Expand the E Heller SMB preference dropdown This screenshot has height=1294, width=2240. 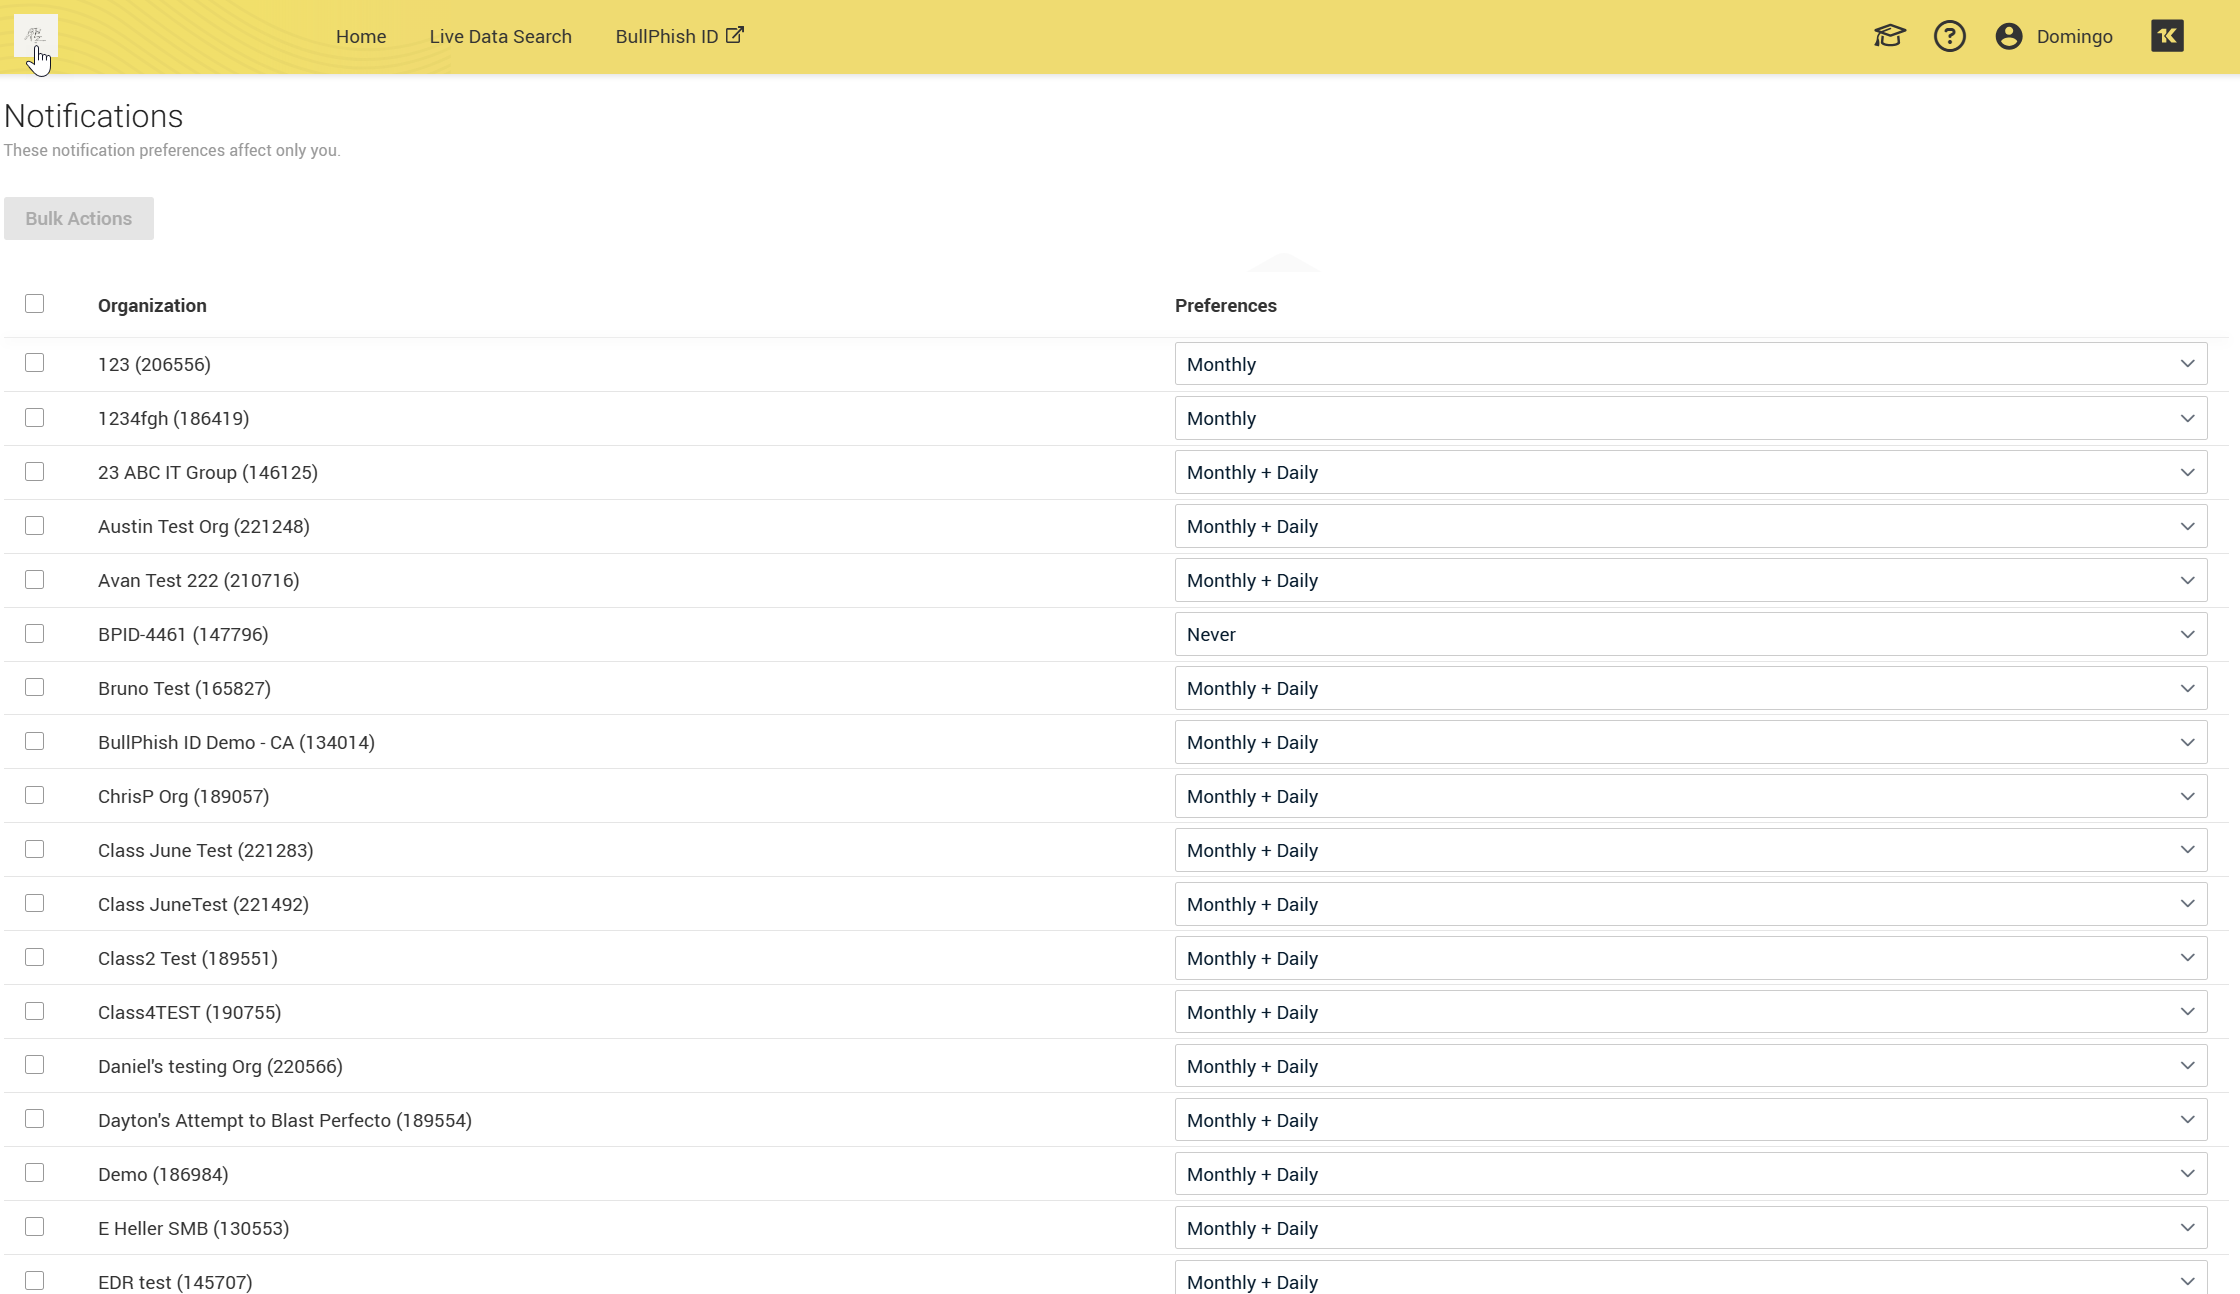point(1690,1228)
